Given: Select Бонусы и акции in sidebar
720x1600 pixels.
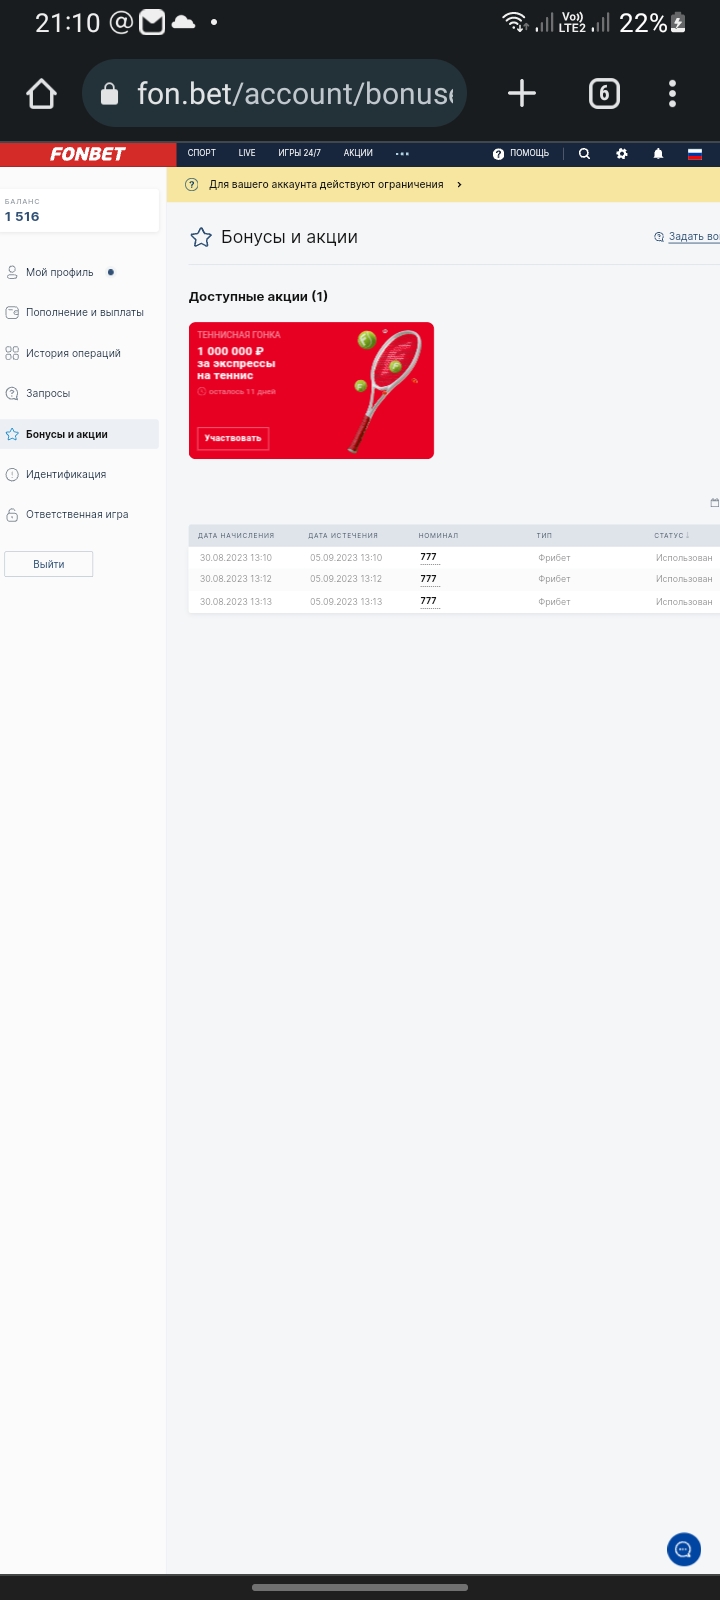Looking at the screenshot, I should (79, 434).
